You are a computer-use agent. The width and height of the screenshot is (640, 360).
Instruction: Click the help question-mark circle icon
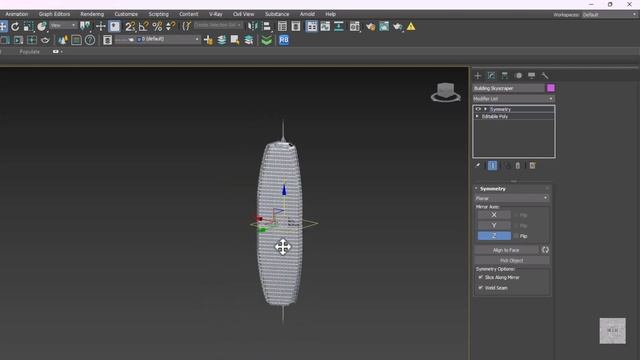(90, 40)
